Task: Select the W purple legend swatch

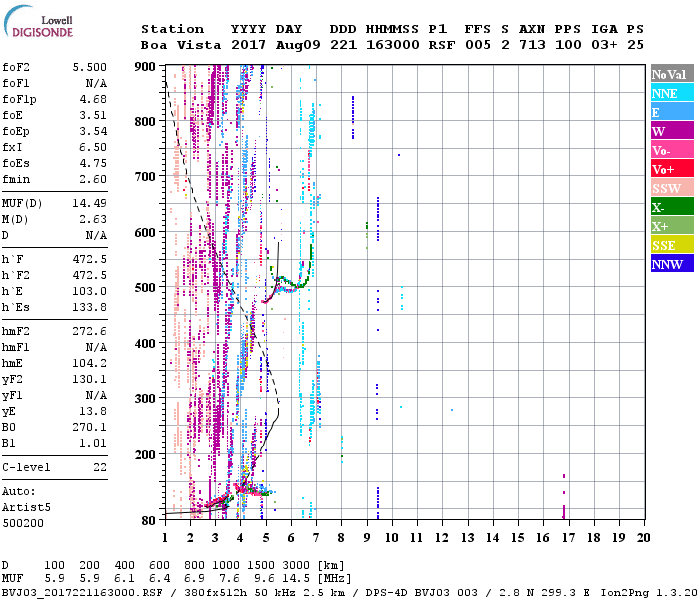Action: tap(668, 131)
